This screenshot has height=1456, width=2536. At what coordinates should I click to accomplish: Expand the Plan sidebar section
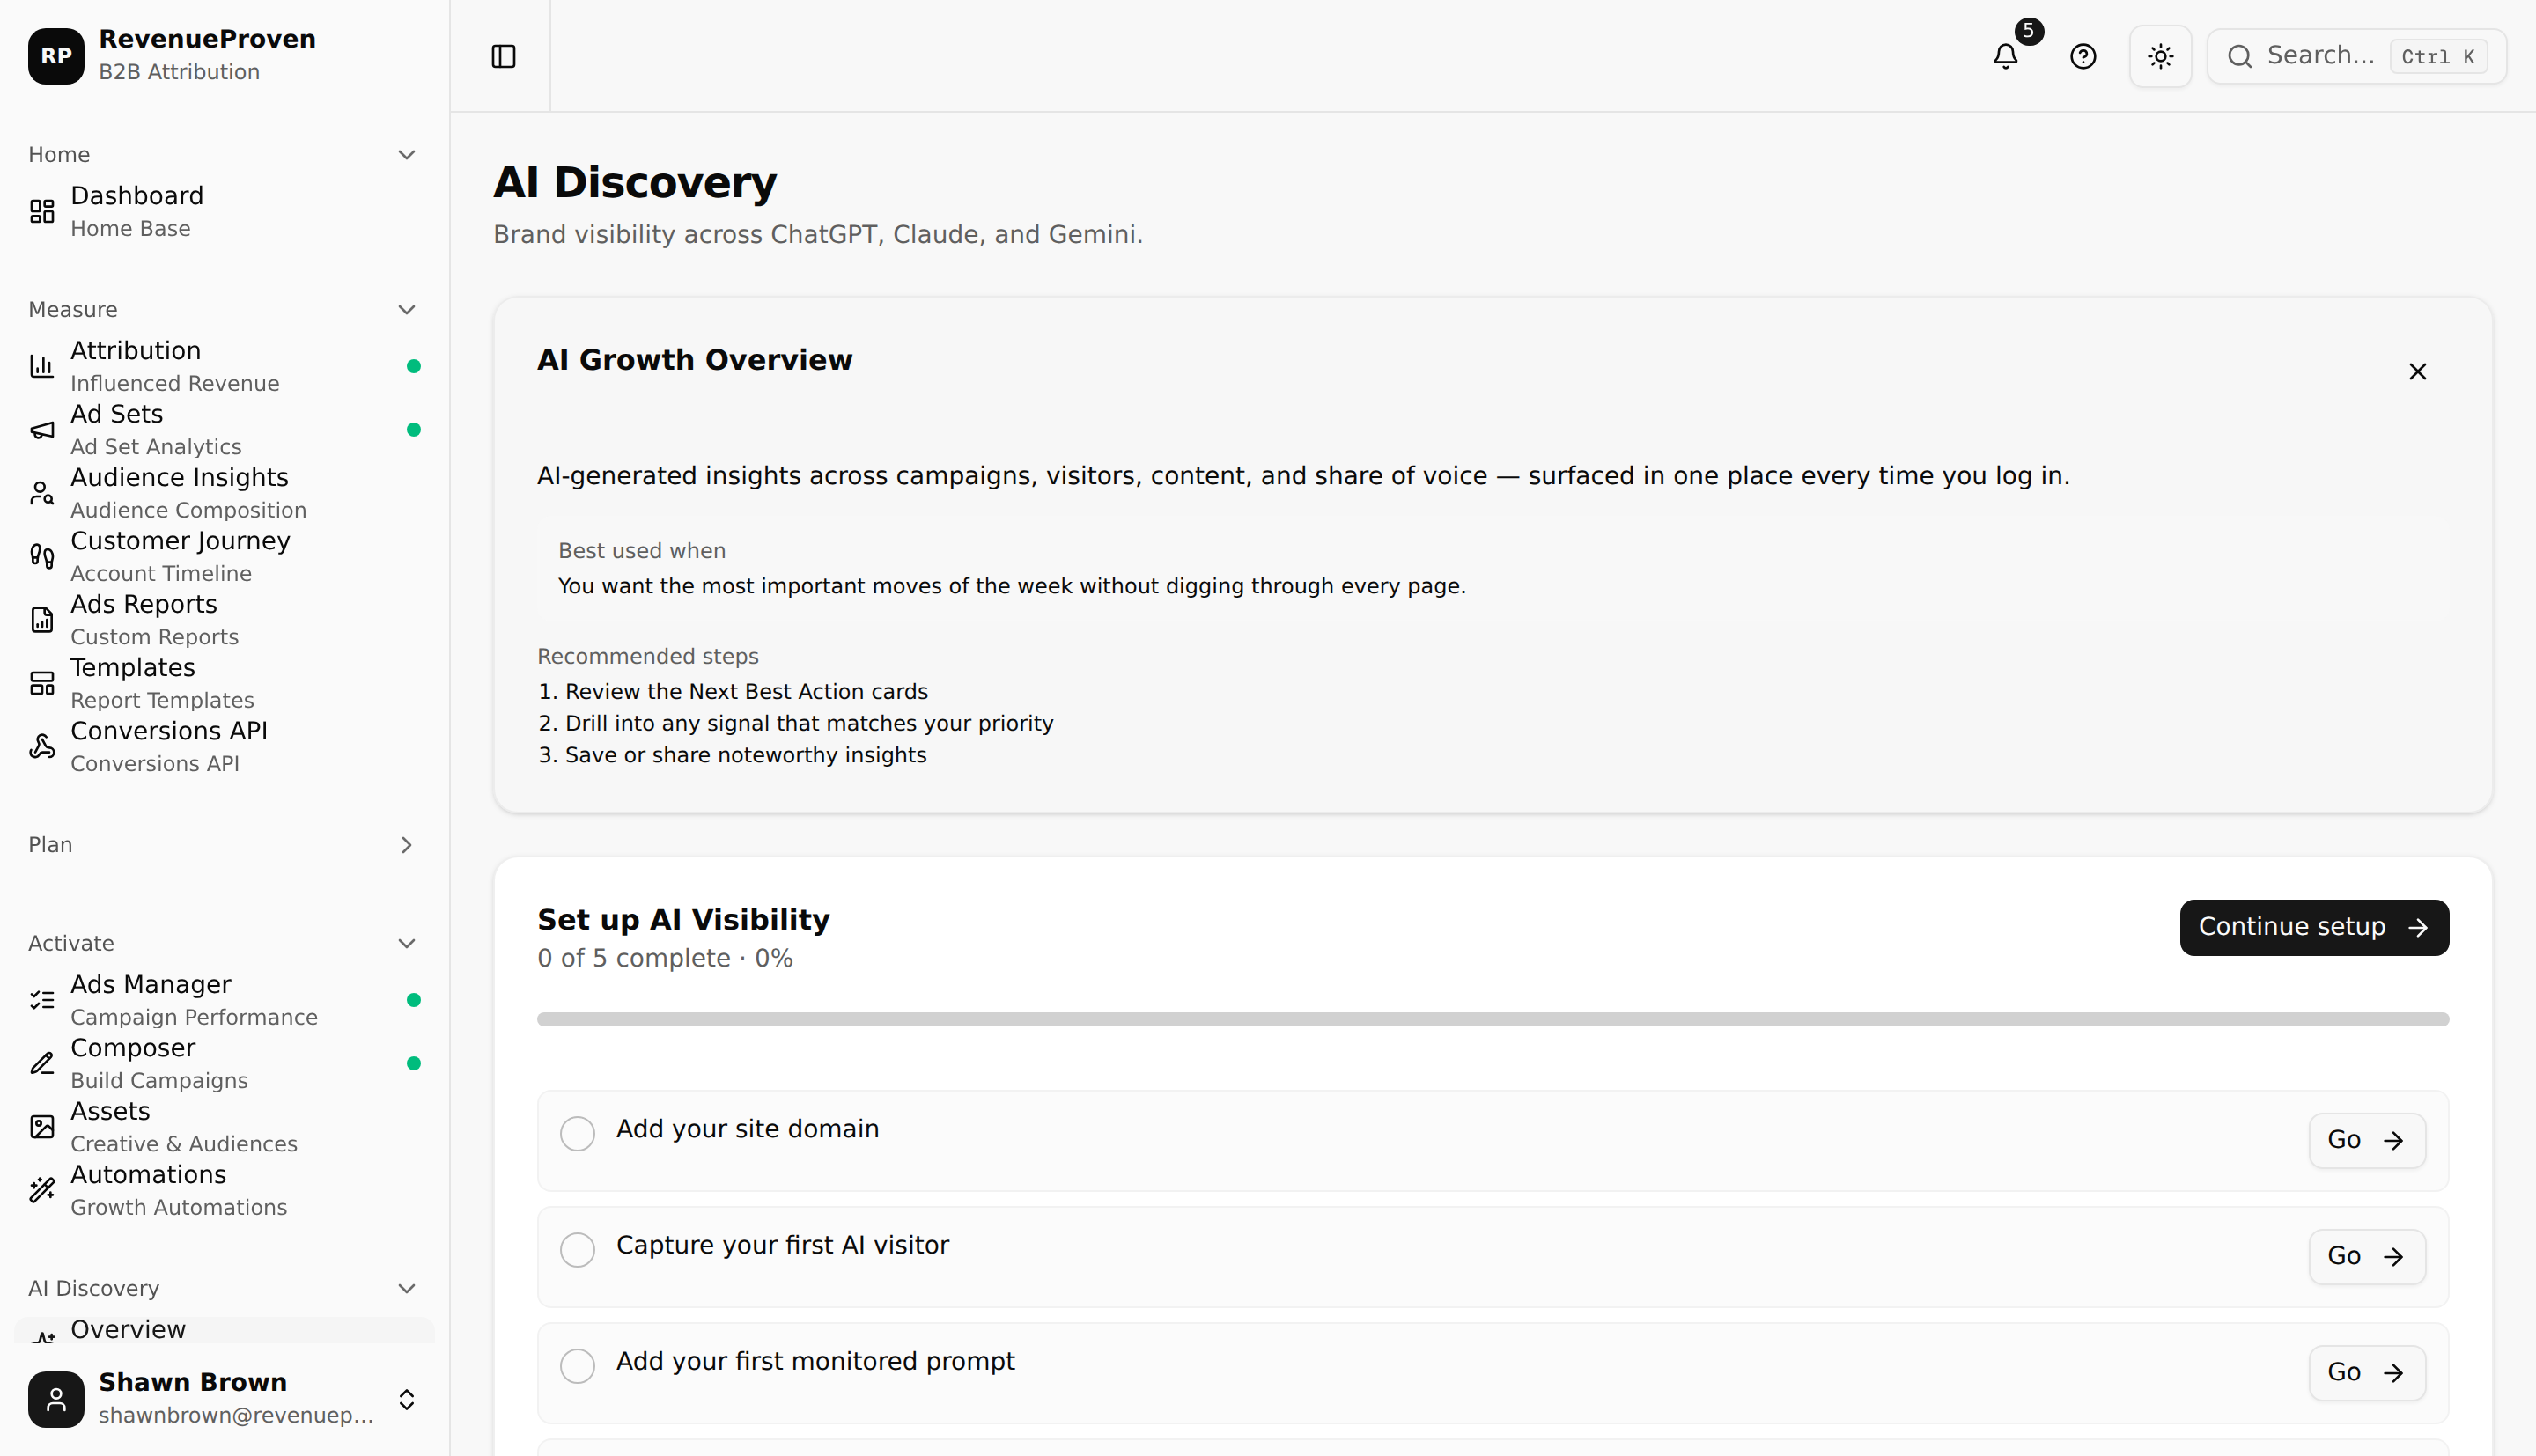pos(407,845)
